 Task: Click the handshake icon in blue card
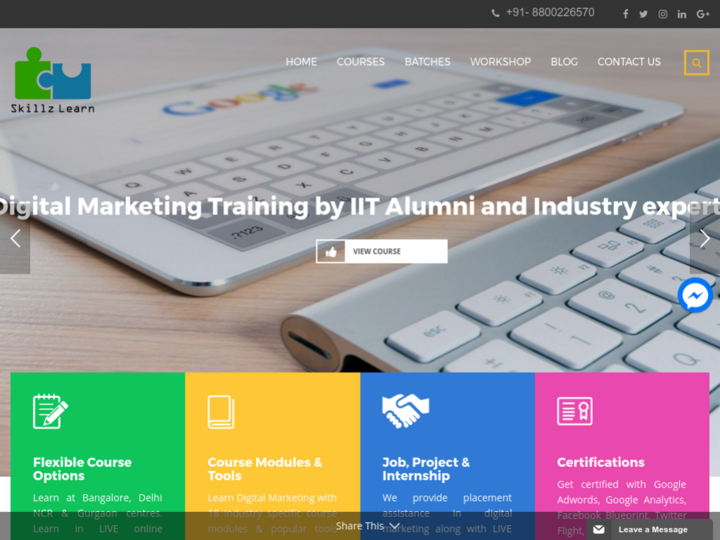click(405, 411)
